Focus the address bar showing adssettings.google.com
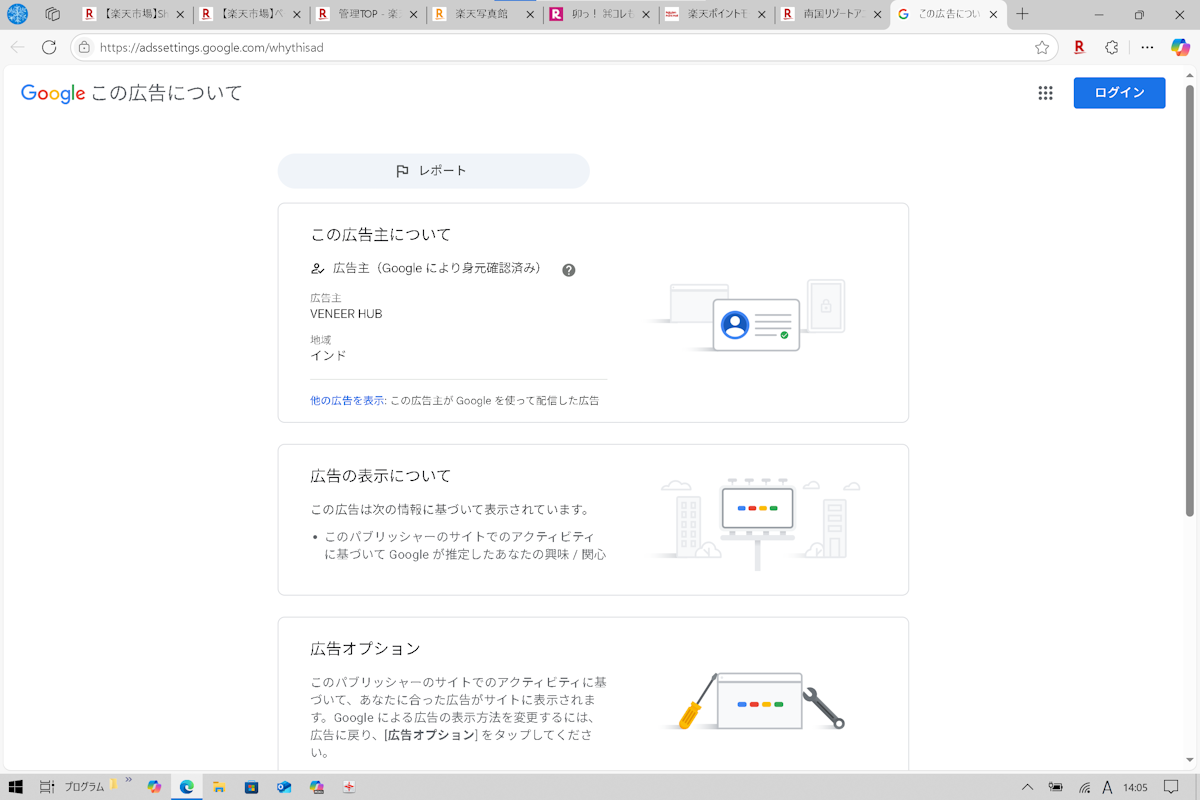 pos(565,47)
